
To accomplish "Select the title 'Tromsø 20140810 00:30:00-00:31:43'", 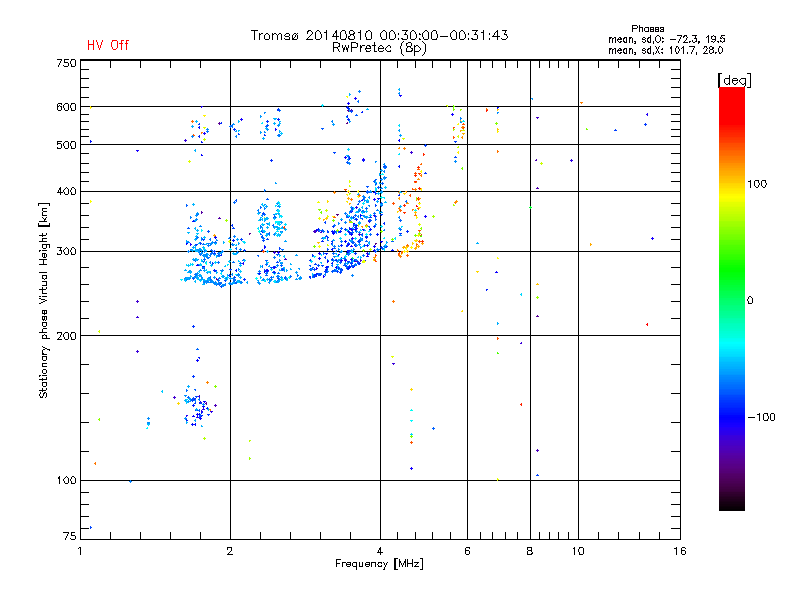I will [x=379, y=35].
